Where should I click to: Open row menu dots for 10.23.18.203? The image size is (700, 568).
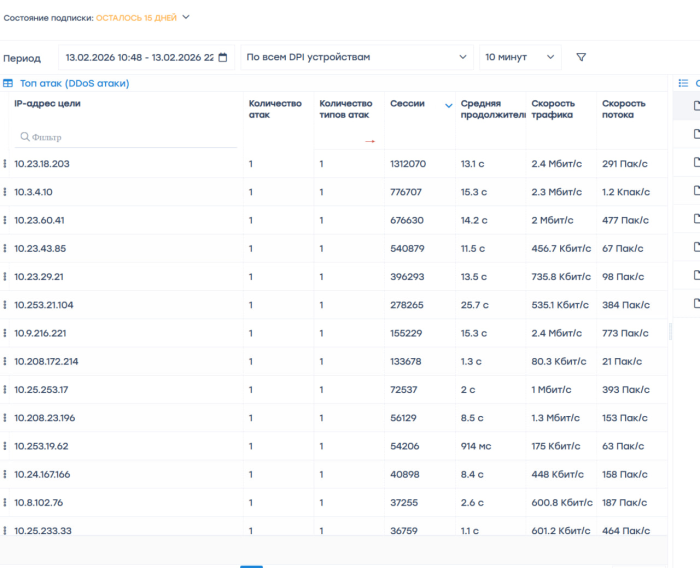pyautogui.click(x=5, y=164)
